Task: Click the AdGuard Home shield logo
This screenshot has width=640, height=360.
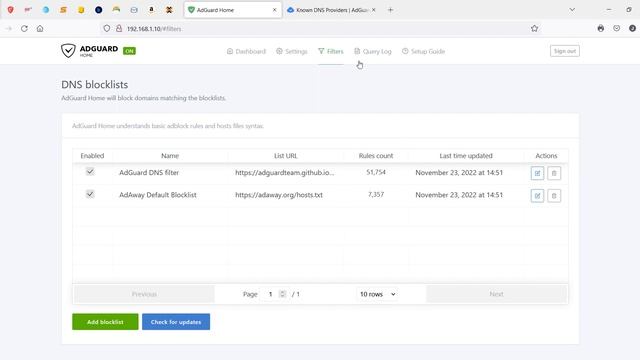Action: click(68, 51)
